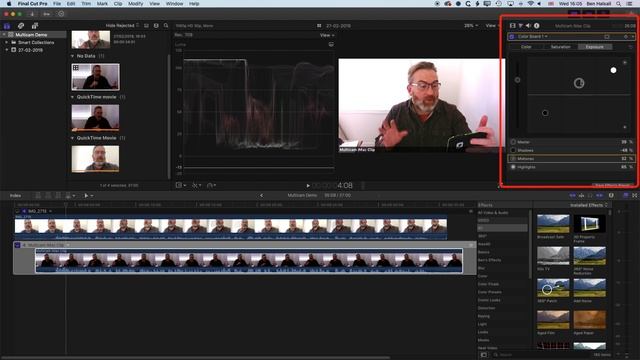The height and width of the screenshot is (360, 640).
Task: Select the Shadows exposure control
Action: coord(571,150)
